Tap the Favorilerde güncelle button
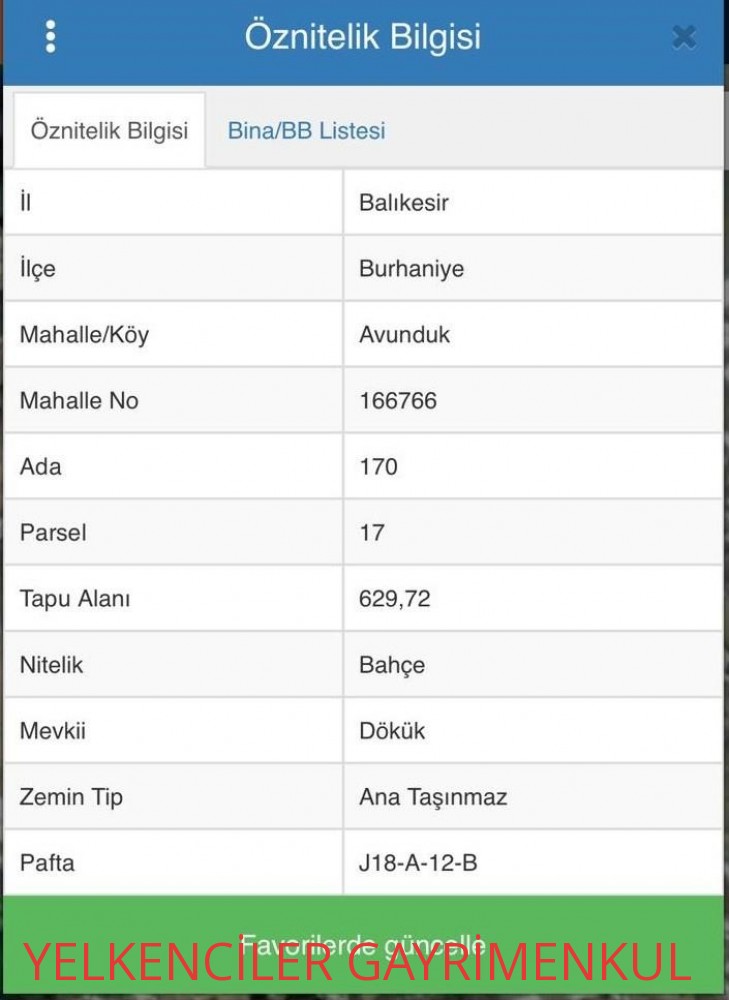 pyautogui.click(x=364, y=946)
